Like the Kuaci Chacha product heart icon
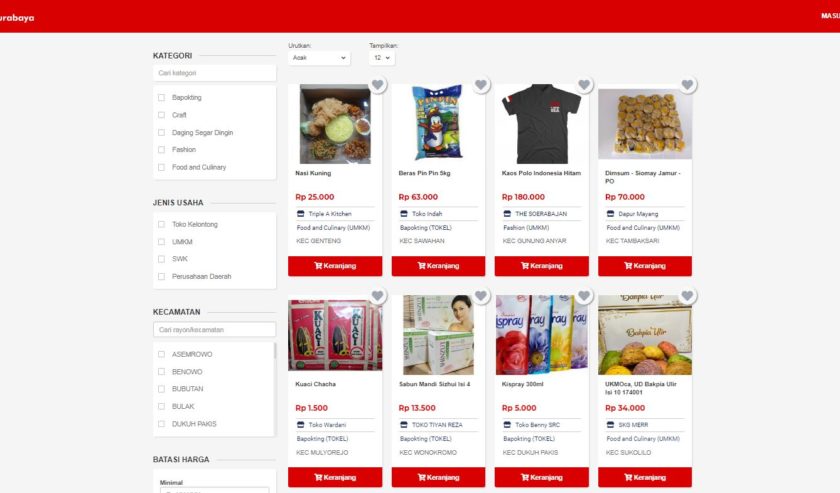840x493 pixels. tap(378, 296)
